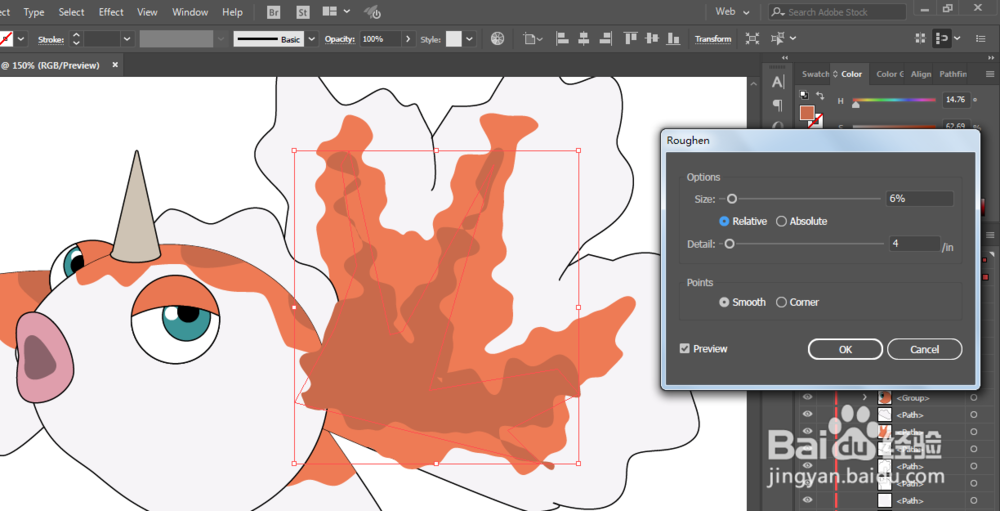Screen dimensions: 1000x511
Task: Open the Web workspace dropdown
Action: (x=732, y=11)
